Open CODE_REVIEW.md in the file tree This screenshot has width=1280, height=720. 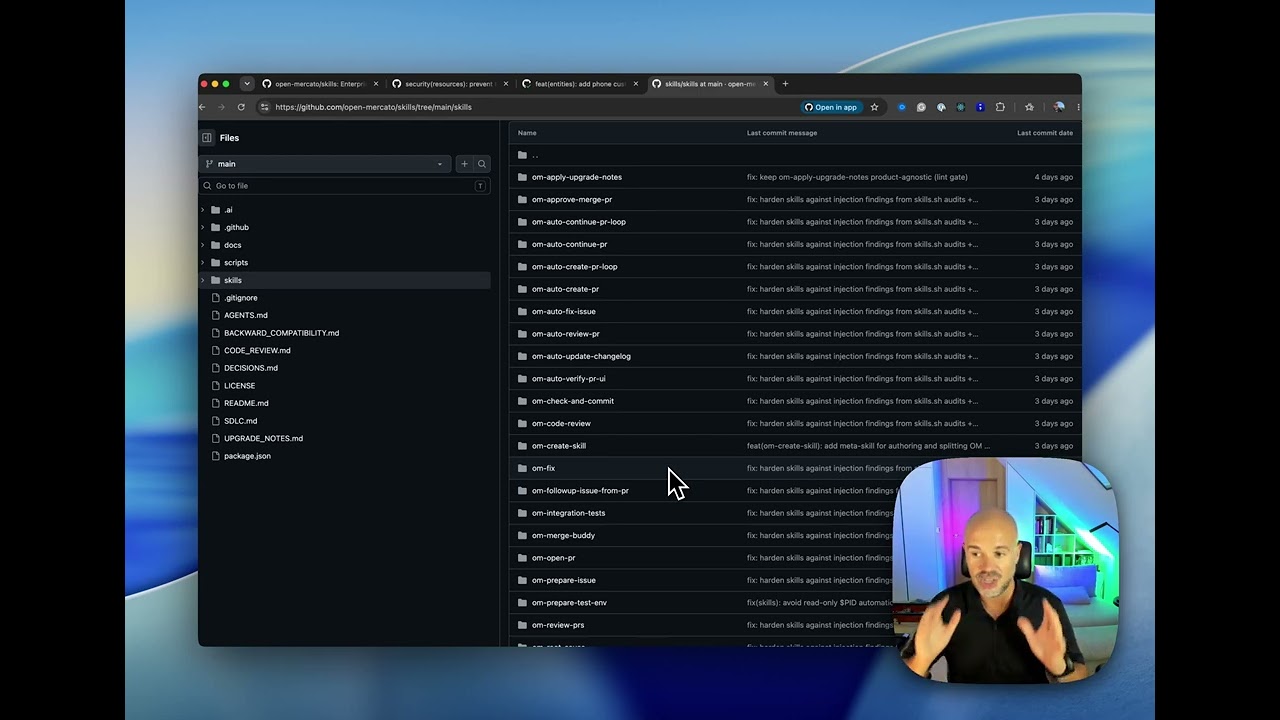[257, 351]
